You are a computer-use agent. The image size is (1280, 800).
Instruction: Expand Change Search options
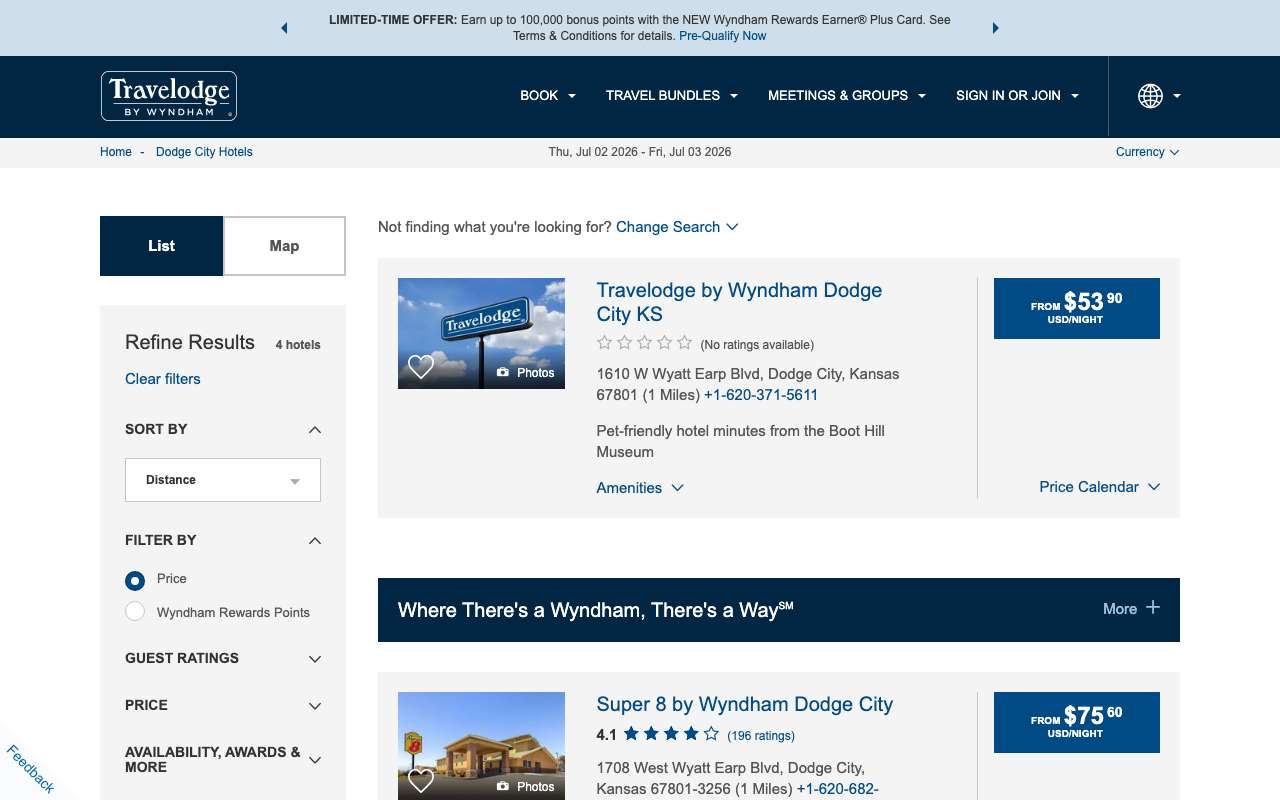[x=677, y=227]
